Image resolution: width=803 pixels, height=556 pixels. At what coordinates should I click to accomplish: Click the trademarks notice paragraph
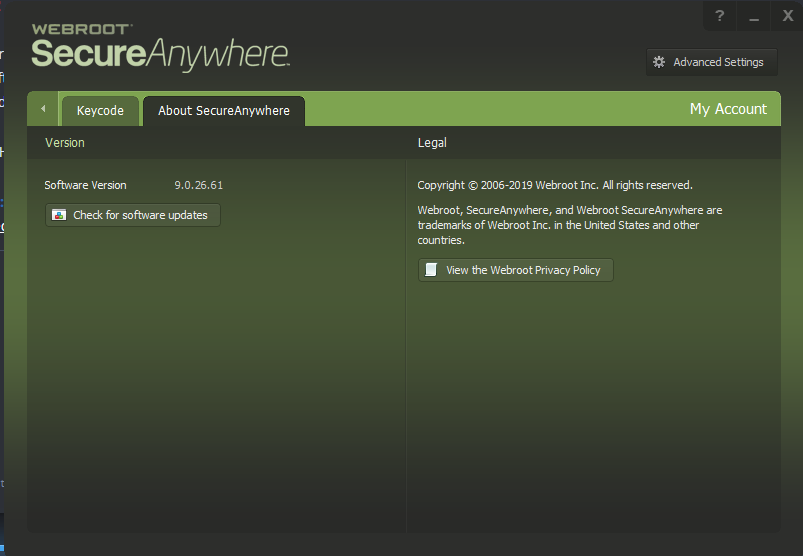[569, 225]
